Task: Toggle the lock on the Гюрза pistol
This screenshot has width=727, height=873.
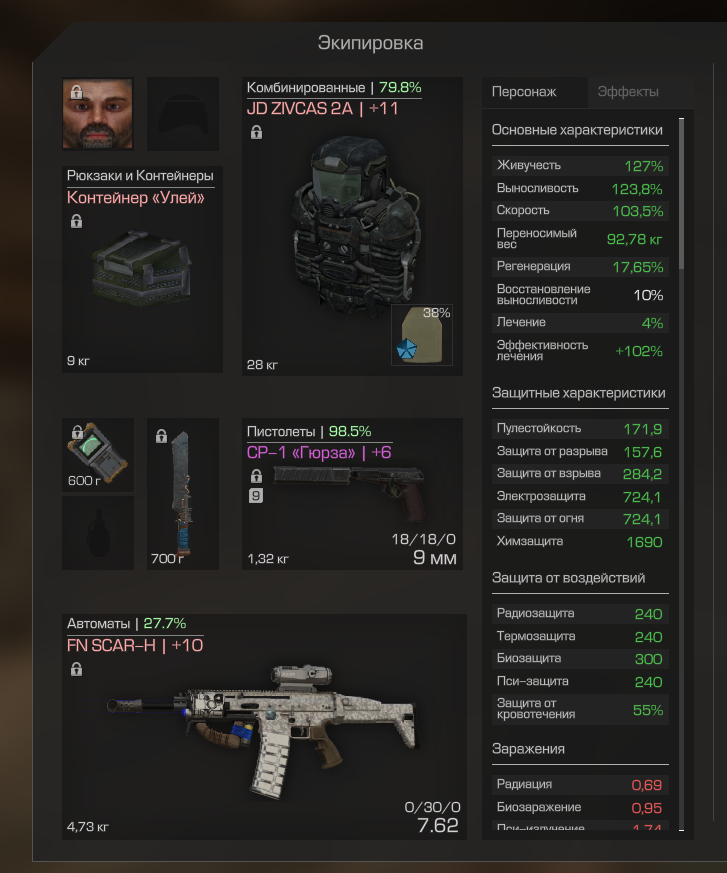Action: pyautogui.click(x=256, y=475)
